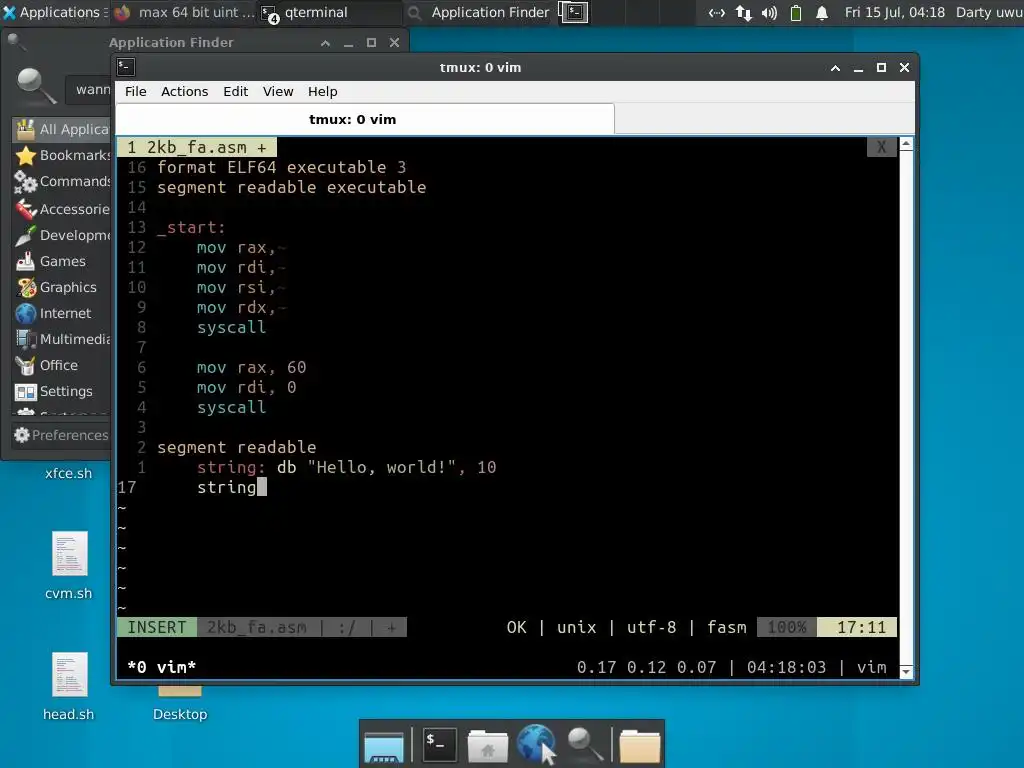Select the 'tmux: 0 vim' terminal tab

[365, 120]
